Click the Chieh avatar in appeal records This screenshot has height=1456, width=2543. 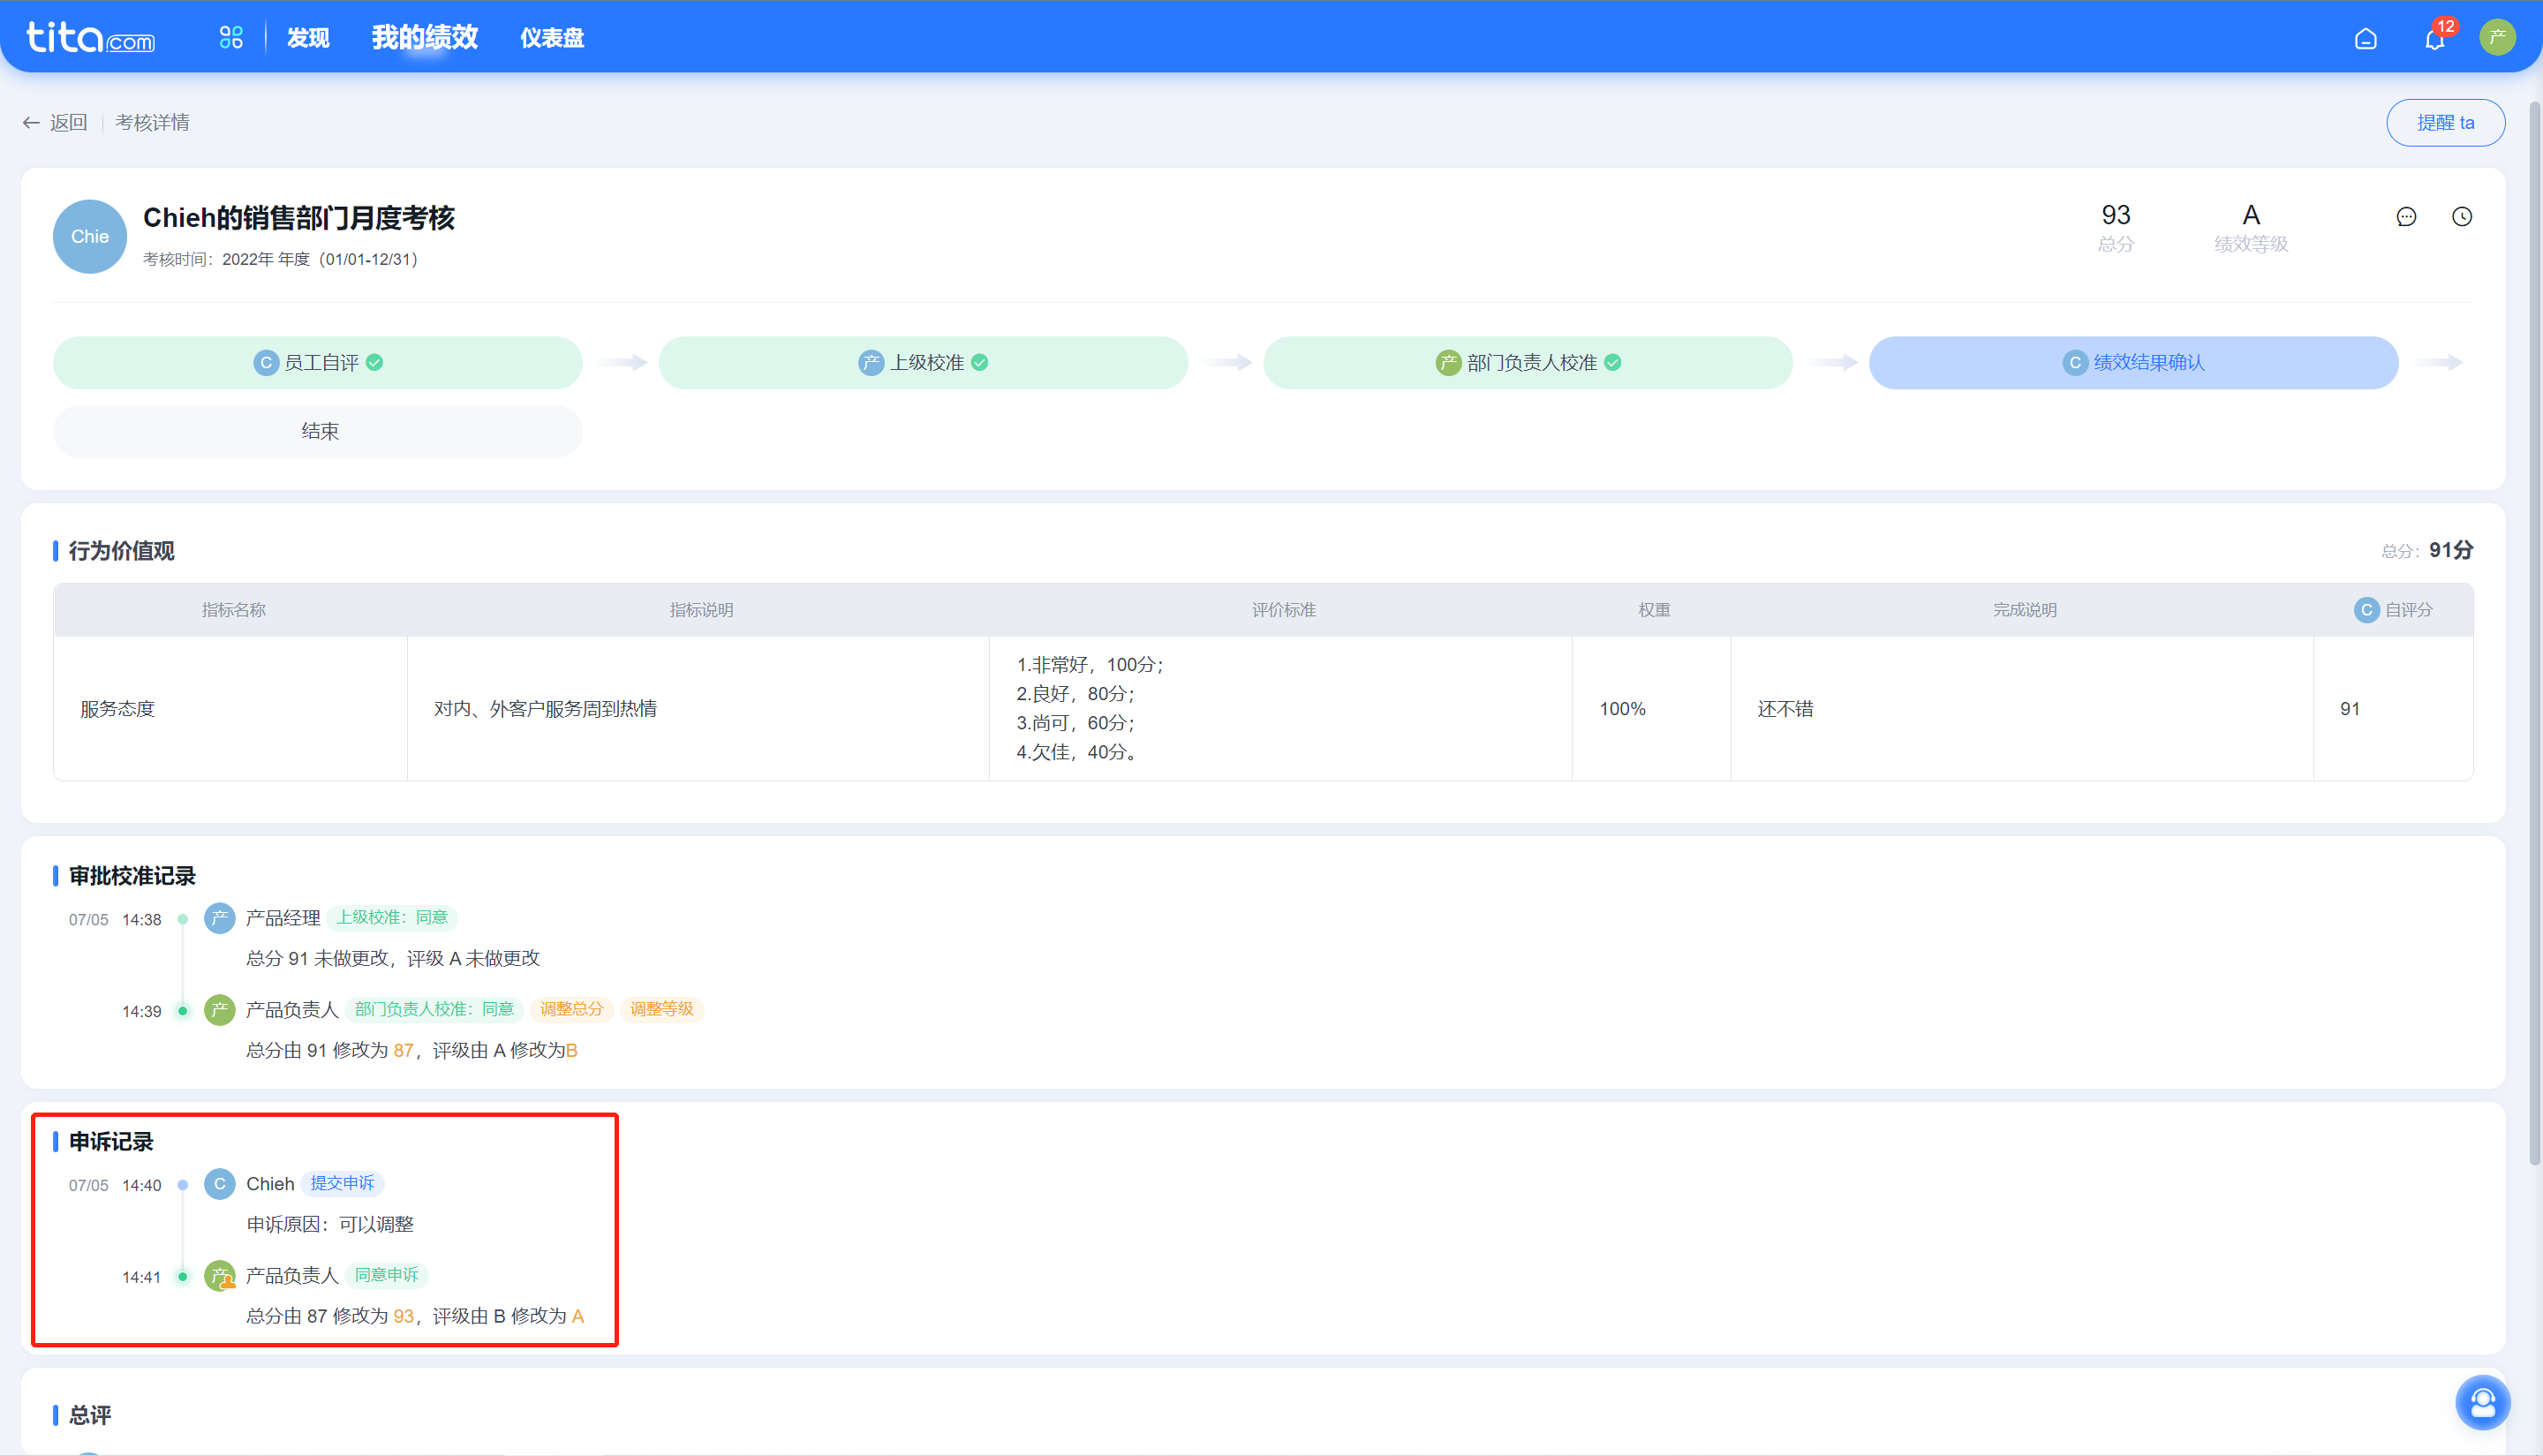click(x=219, y=1184)
